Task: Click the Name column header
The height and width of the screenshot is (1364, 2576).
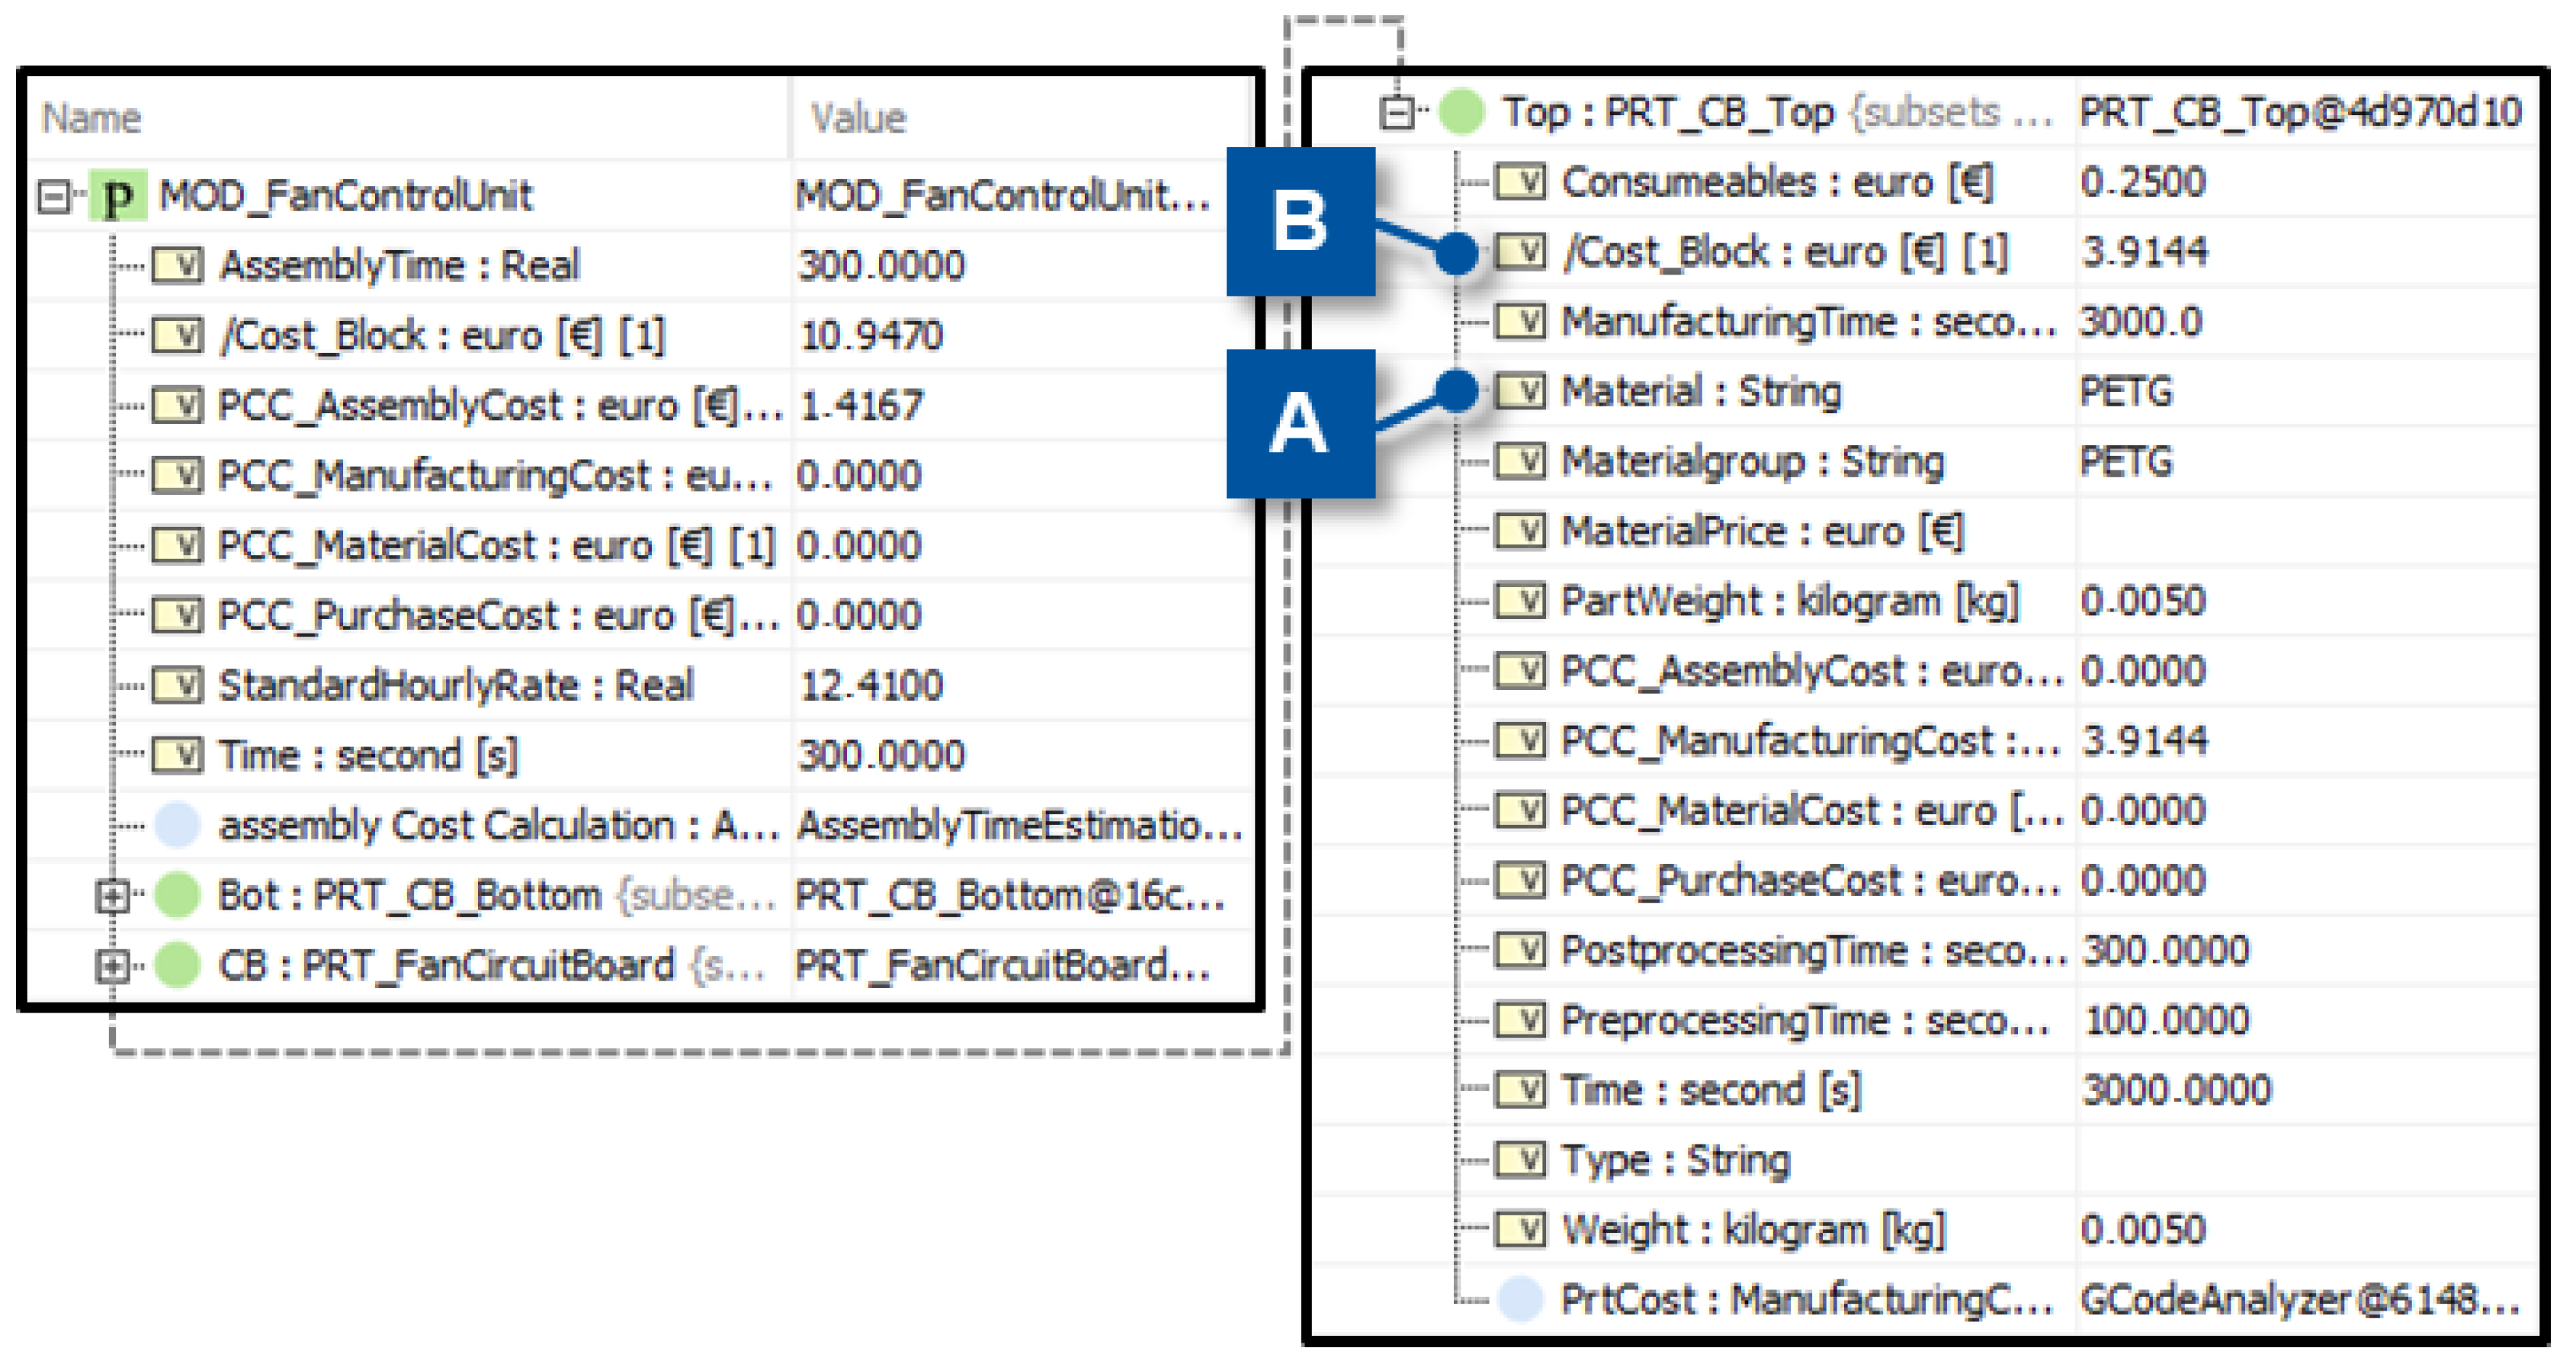Action: point(92,118)
